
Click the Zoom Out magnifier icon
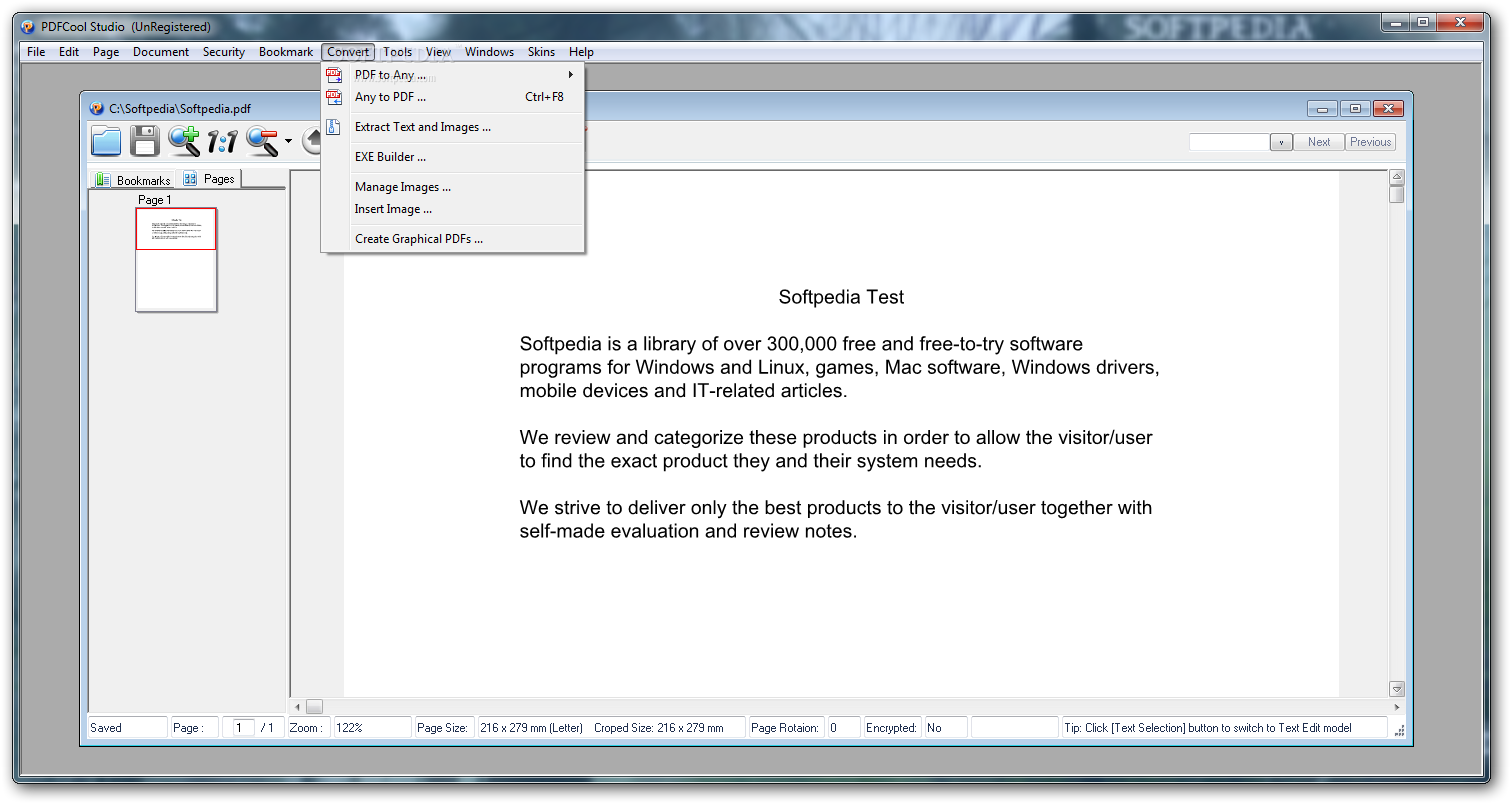262,141
